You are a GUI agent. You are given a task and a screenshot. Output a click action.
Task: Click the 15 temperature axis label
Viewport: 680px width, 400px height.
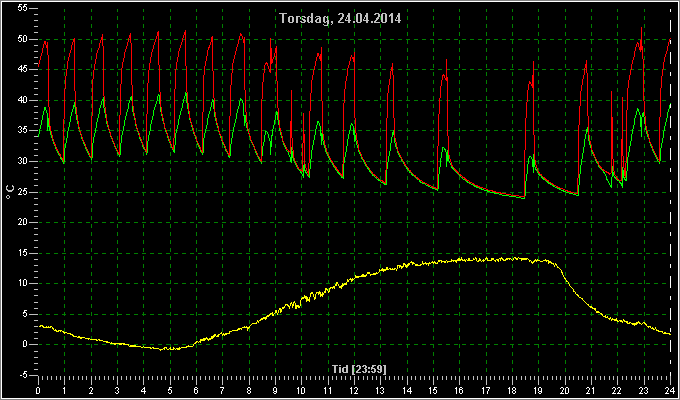click(23, 253)
